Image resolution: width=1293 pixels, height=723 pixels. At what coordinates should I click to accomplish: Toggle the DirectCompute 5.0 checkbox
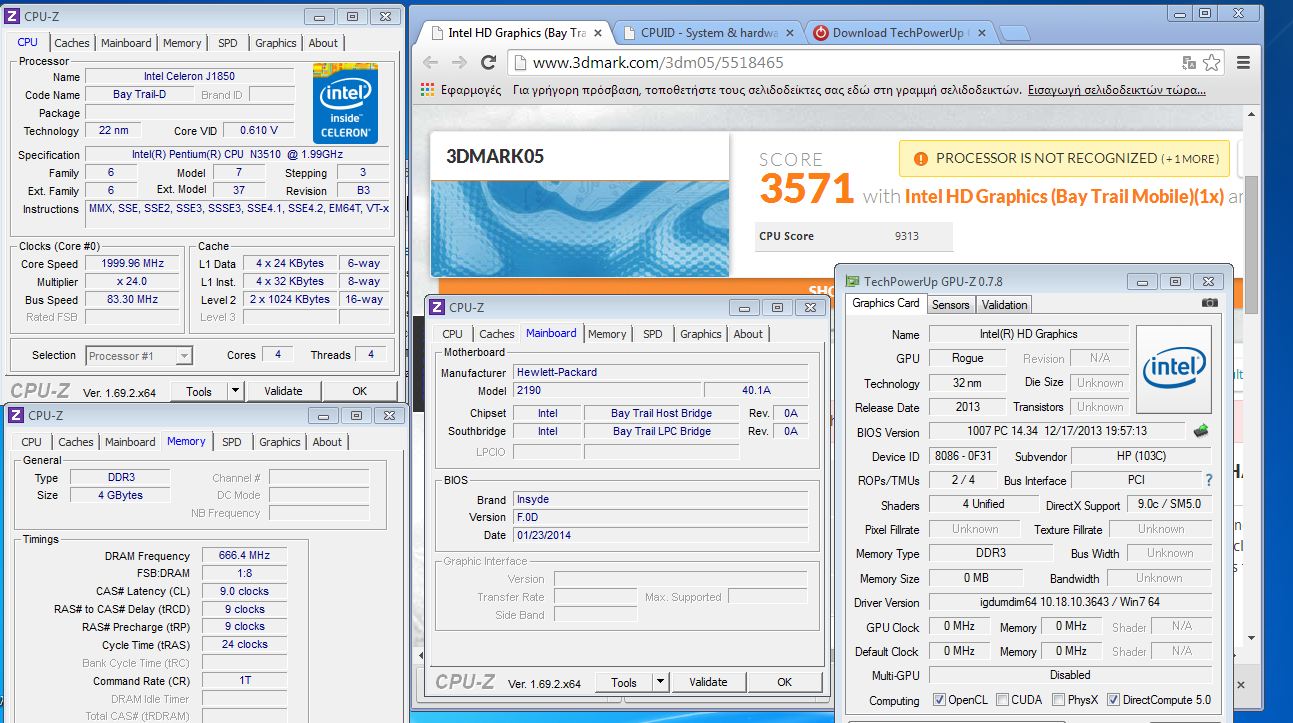1113,700
